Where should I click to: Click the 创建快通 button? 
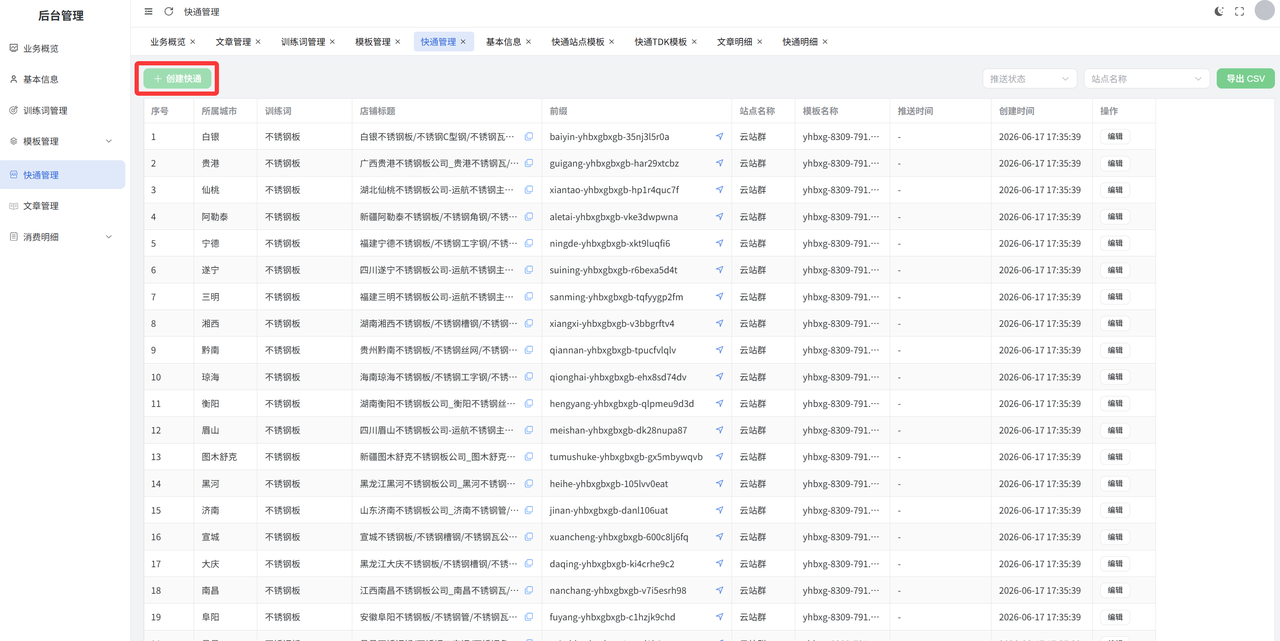(177, 78)
